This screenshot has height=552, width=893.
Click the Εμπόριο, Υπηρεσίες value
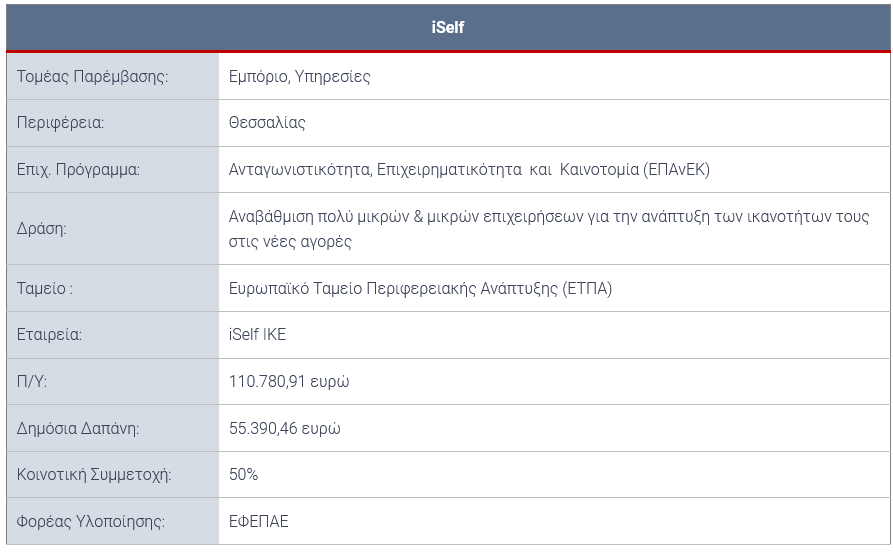coord(299,76)
